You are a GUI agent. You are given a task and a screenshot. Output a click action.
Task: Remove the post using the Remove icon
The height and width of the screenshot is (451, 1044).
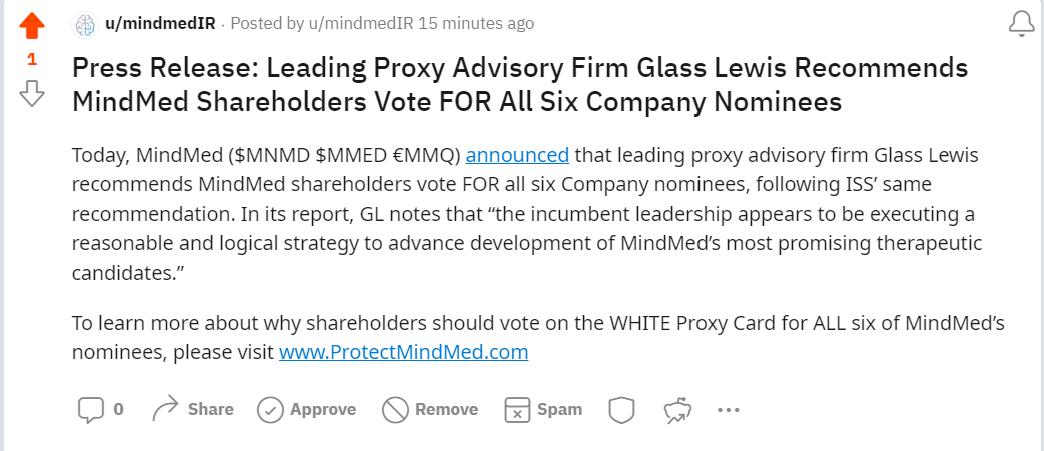click(396, 409)
